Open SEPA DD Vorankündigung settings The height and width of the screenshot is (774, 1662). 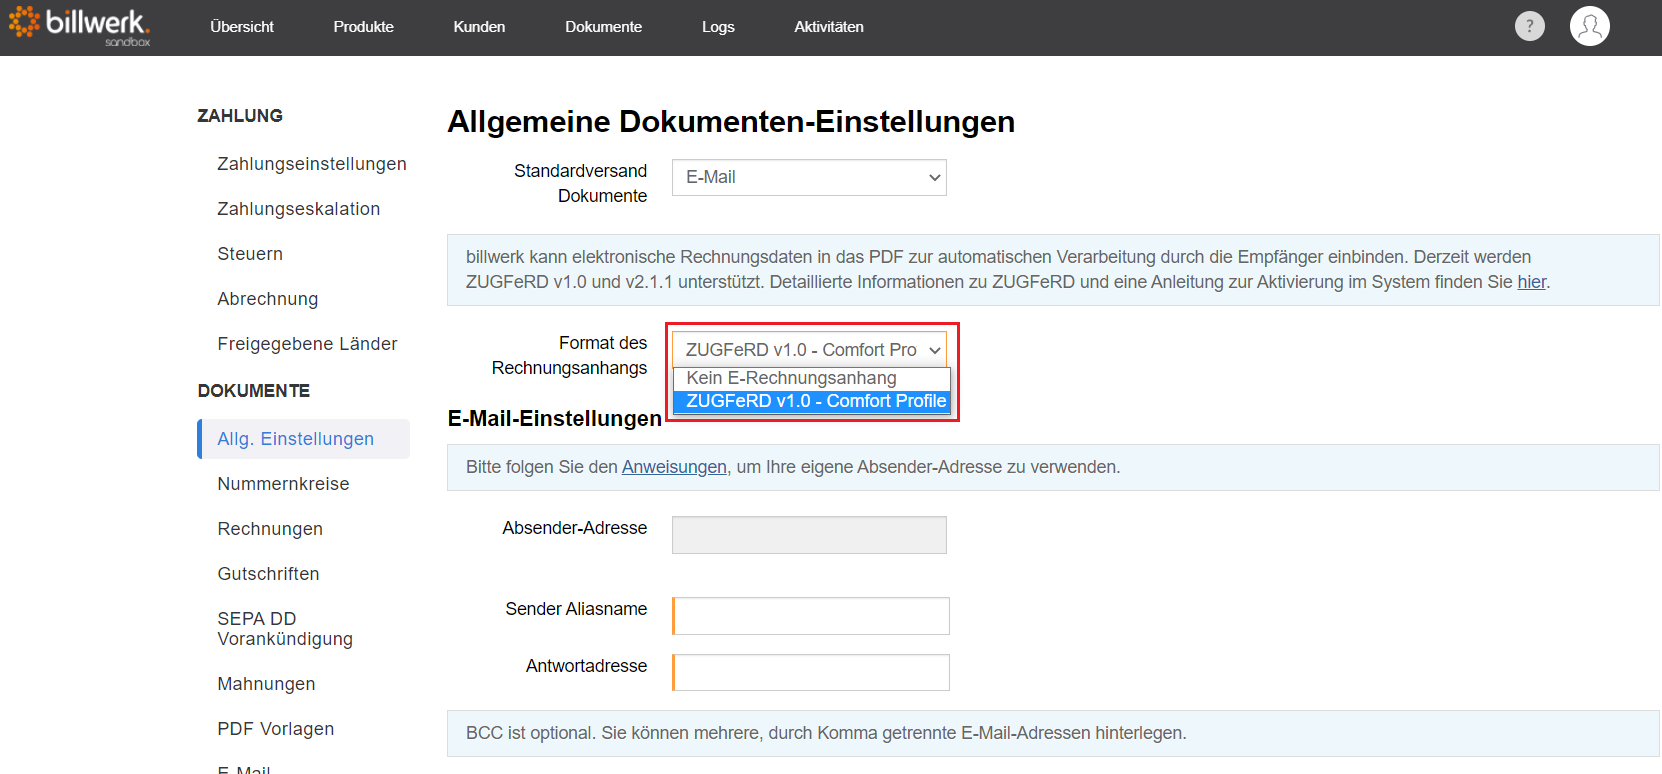[x=285, y=629]
